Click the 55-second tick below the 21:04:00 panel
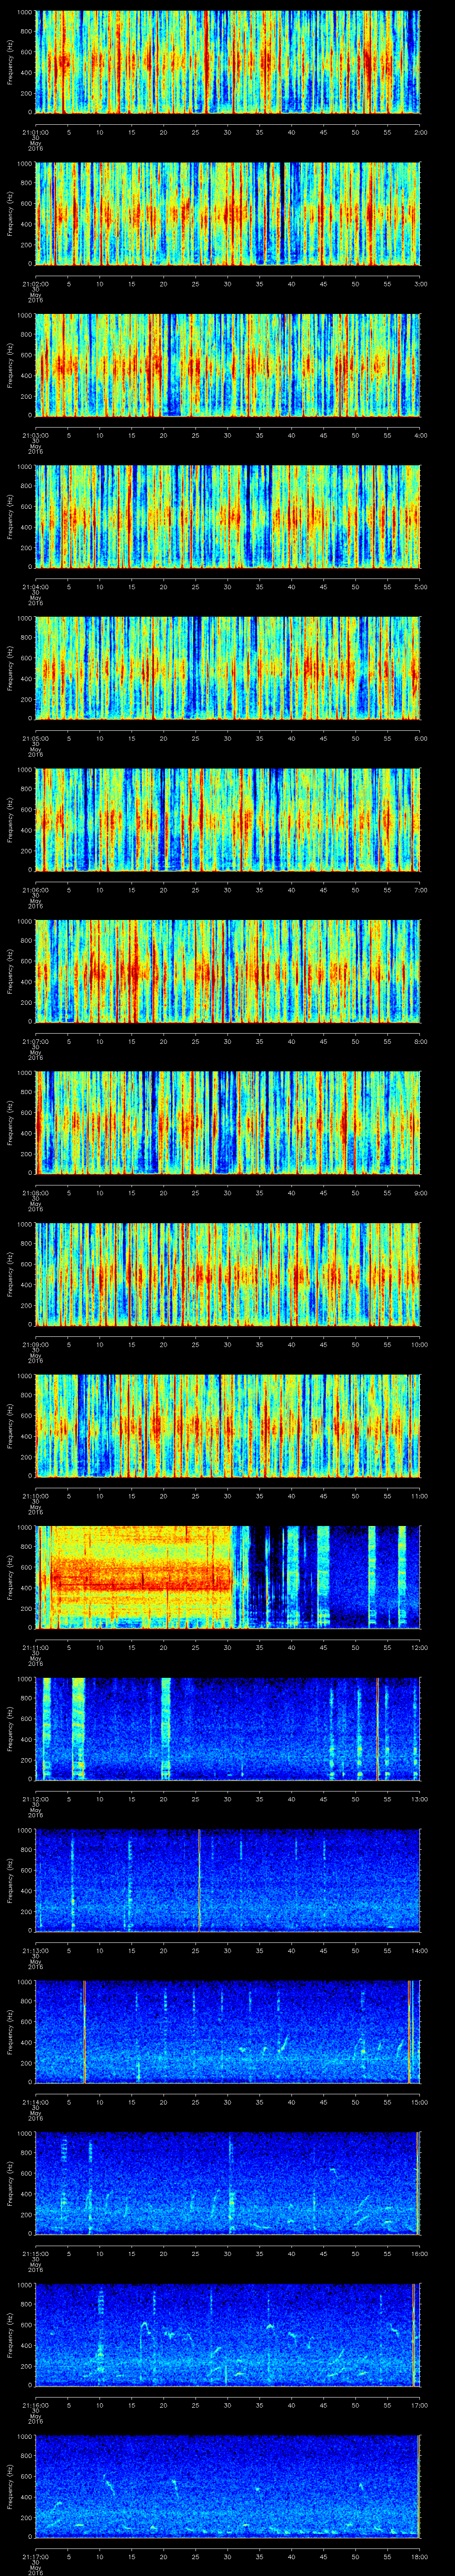This screenshot has height=2576, width=455. (388, 586)
